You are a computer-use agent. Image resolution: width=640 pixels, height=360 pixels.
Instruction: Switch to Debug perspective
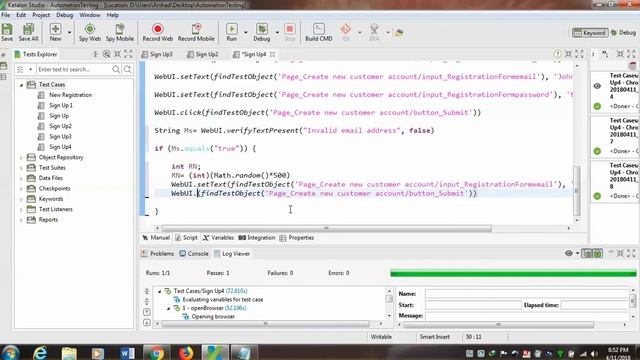pos(623,33)
